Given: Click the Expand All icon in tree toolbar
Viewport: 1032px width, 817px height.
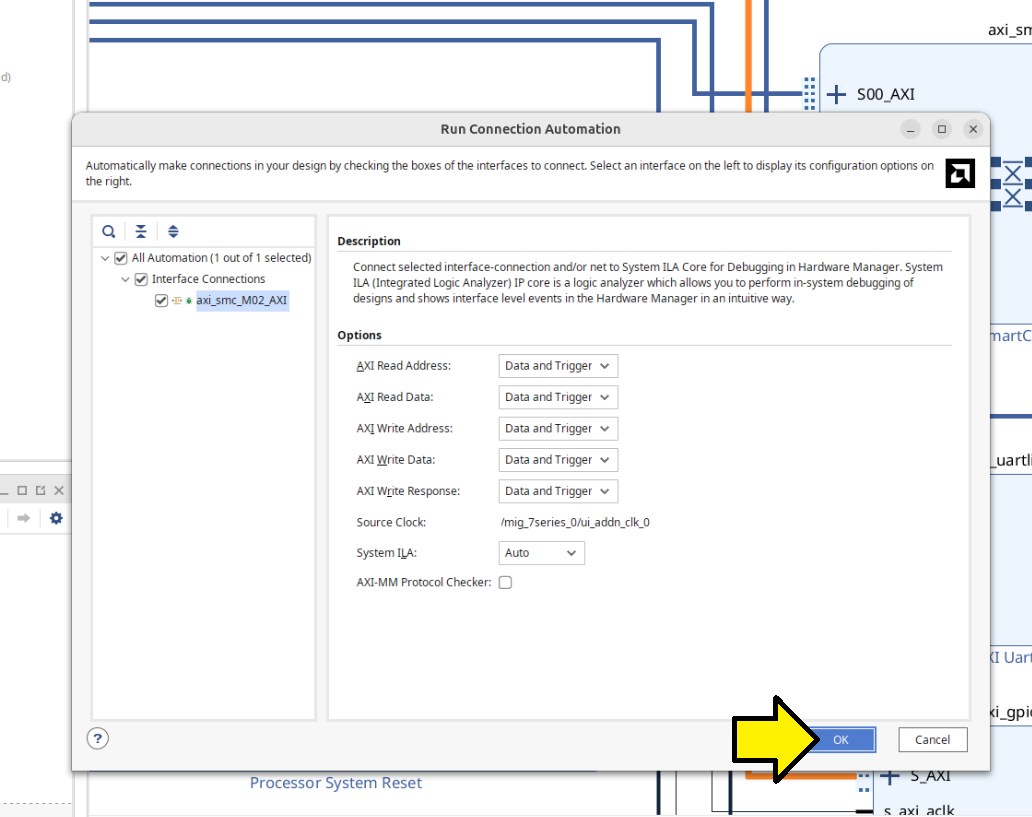Looking at the screenshot, I should 173,231.
